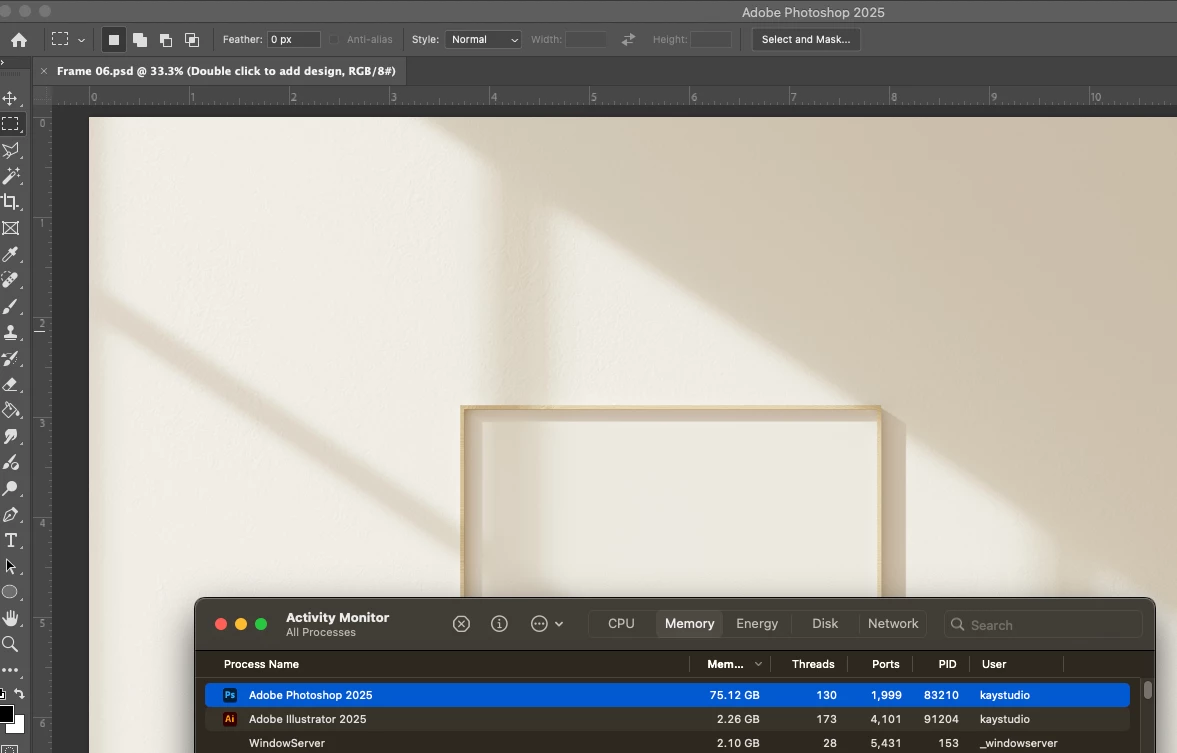Viewport: 1177px width, 753px height.
Task: Click Activity Monitor info icon
Action: click(x=499, y=624)
